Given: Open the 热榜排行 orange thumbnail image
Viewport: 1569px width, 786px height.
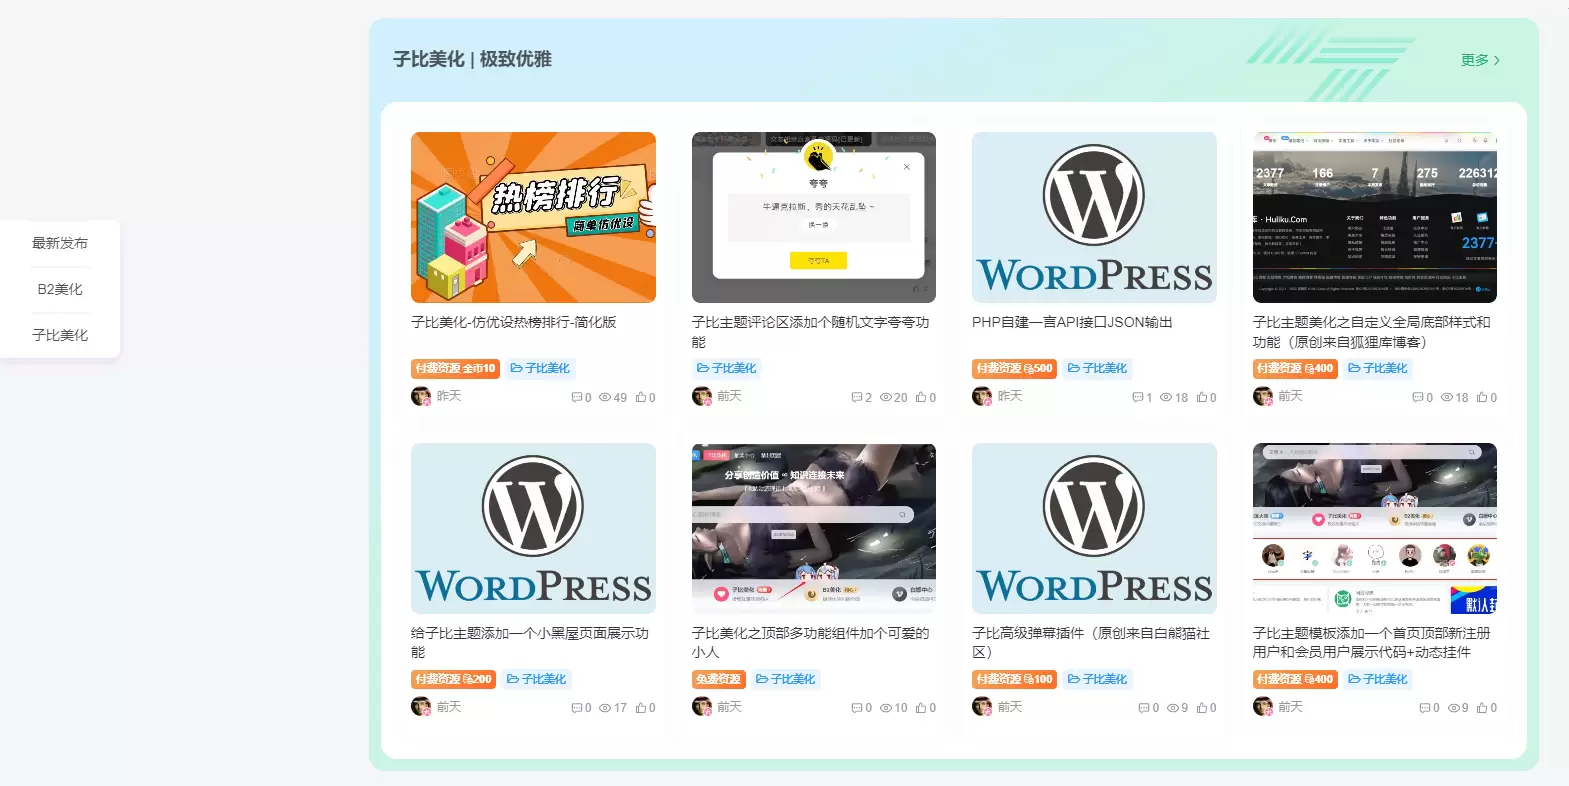Looking at the screenshot, I should [533, 217].
